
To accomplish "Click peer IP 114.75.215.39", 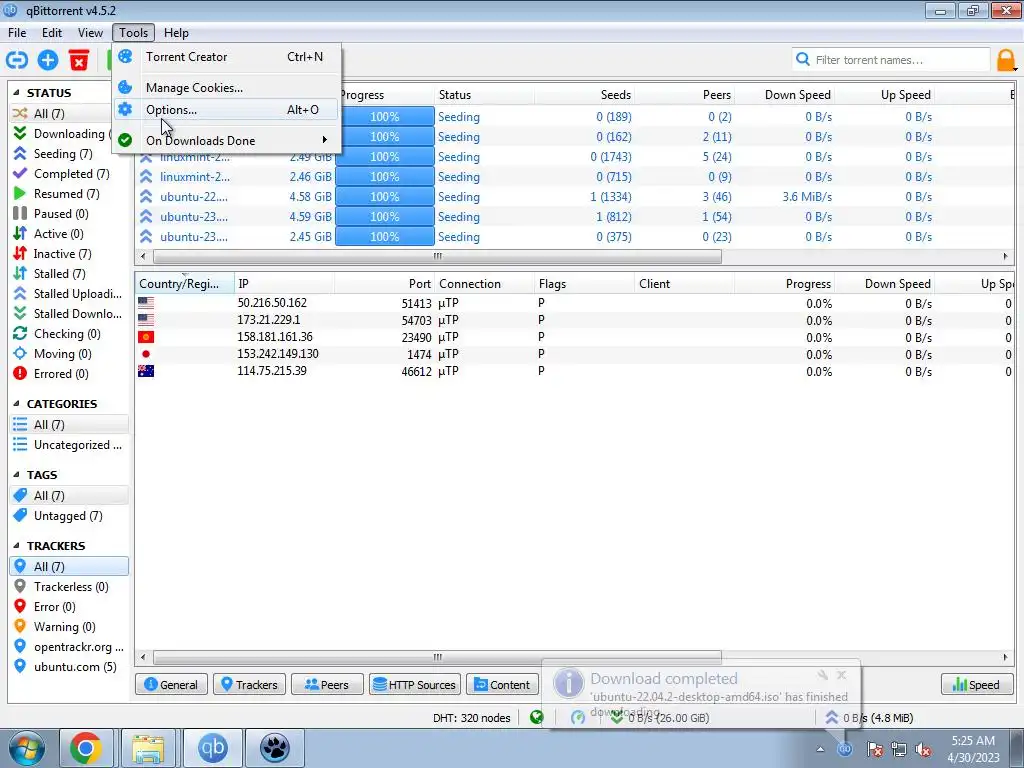I will coord(272,371).
